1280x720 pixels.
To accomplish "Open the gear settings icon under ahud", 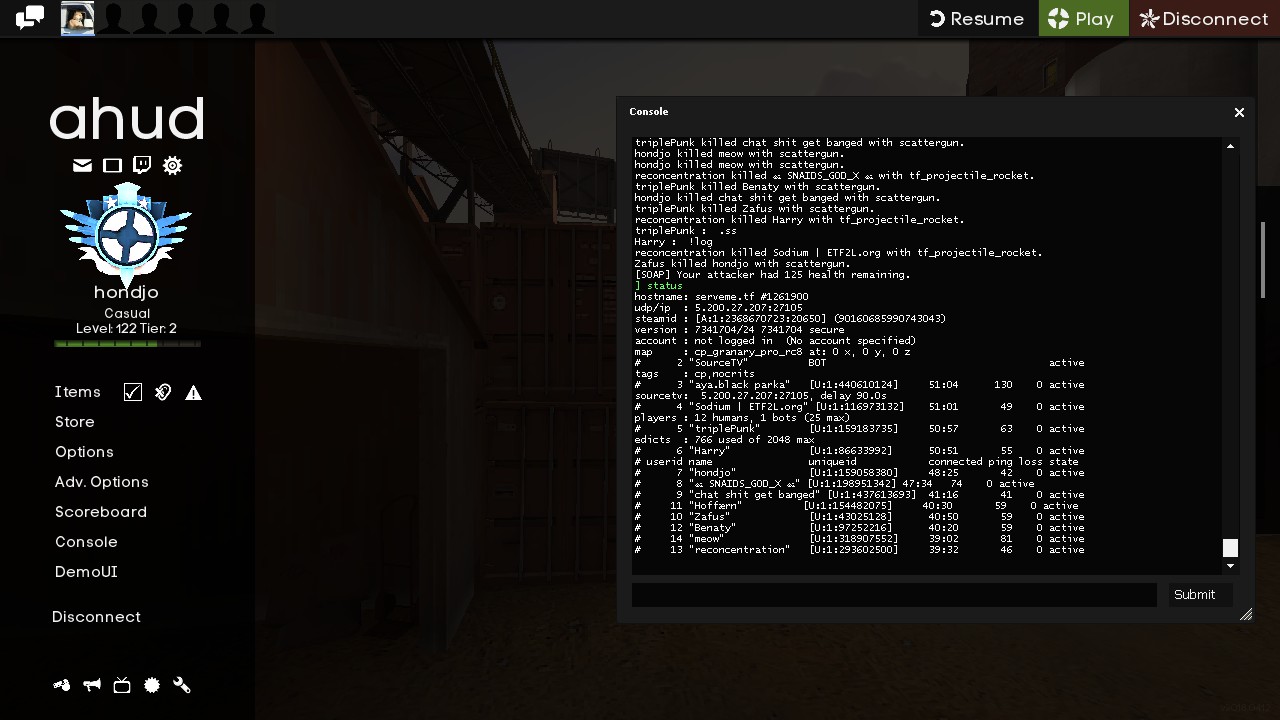I will click(x=172, y=165).
